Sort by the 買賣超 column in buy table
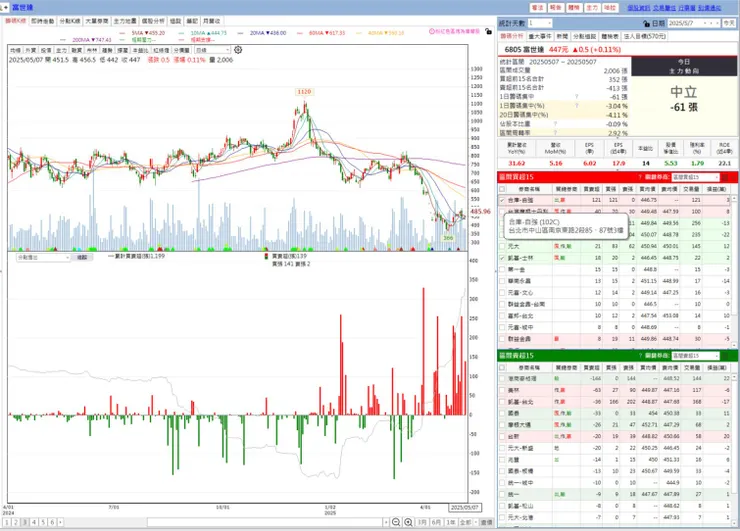The image size is (740, 531). [x=591, y=189]
